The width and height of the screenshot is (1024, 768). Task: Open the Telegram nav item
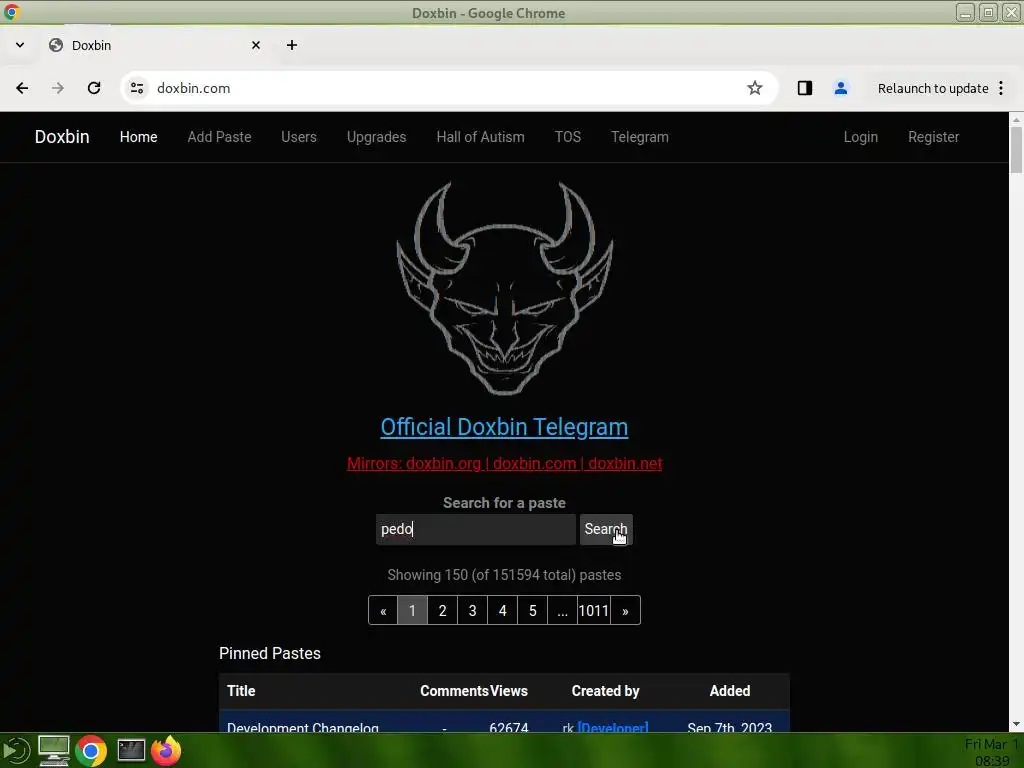pyautogui.click(x=640, y=137)
